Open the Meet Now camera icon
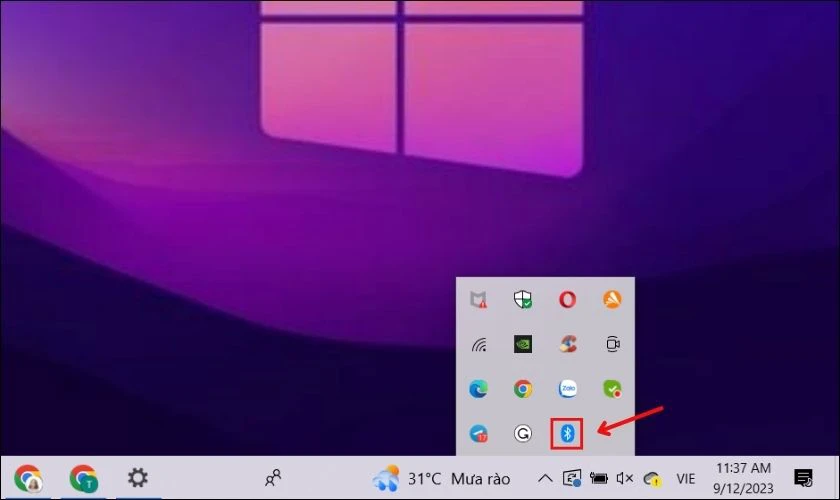 click(613, 344)
